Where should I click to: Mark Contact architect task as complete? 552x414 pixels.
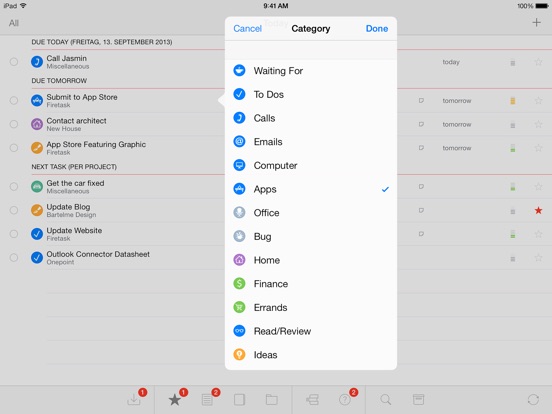(14, 124)
